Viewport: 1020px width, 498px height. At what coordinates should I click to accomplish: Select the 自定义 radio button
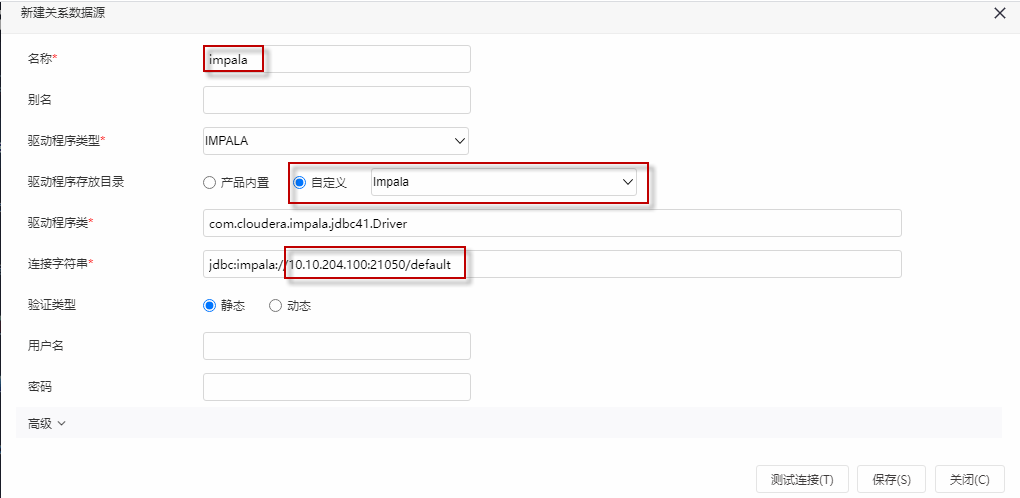tap(299, 183)
